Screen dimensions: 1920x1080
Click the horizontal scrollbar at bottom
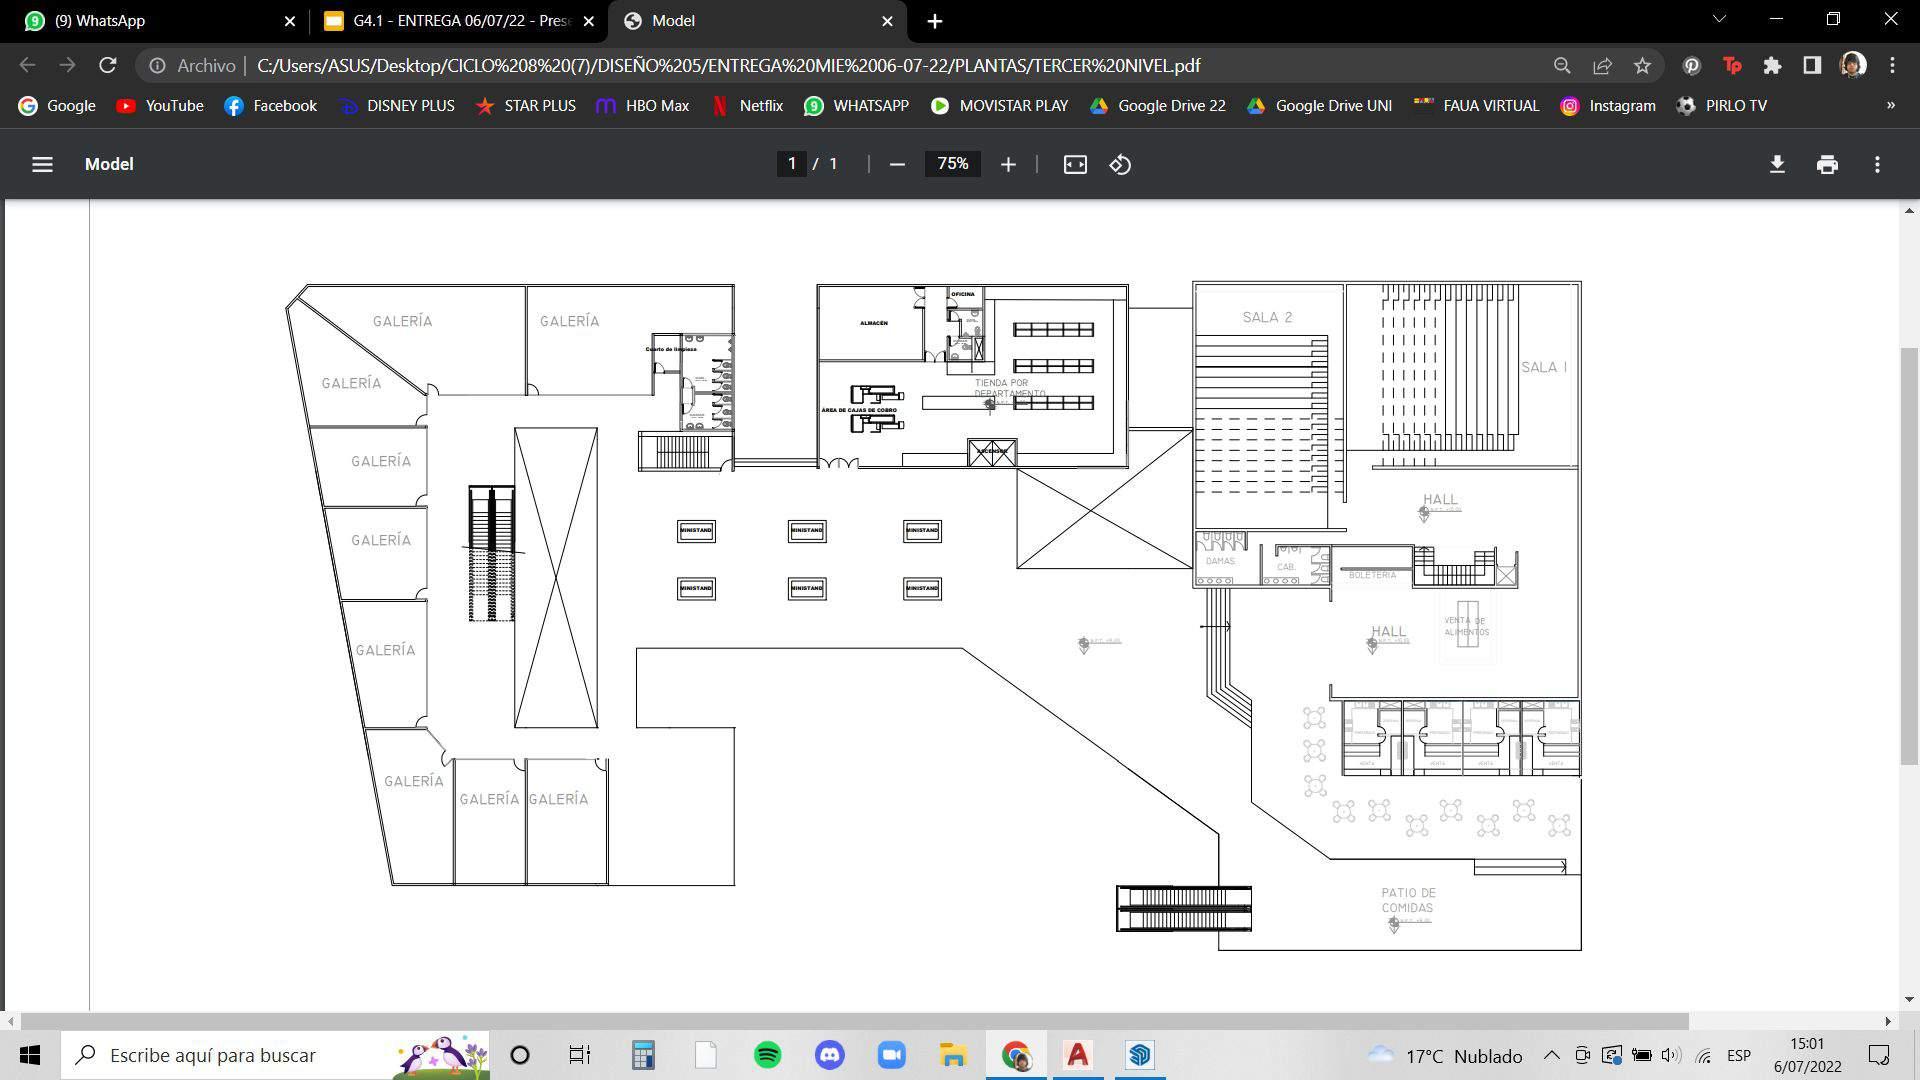[x=855, y=1021]
